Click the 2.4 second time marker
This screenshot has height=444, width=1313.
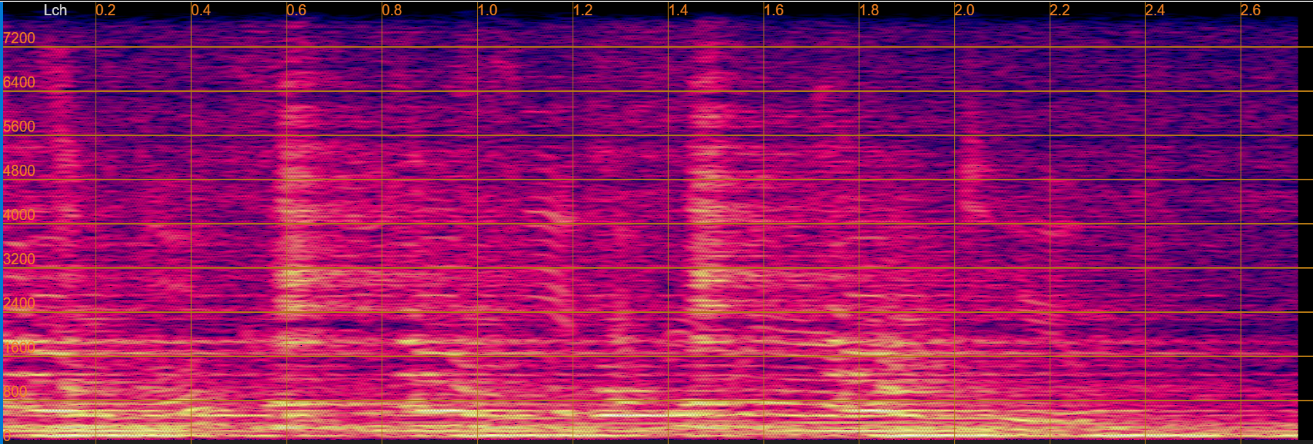[x=1155, y=10]
